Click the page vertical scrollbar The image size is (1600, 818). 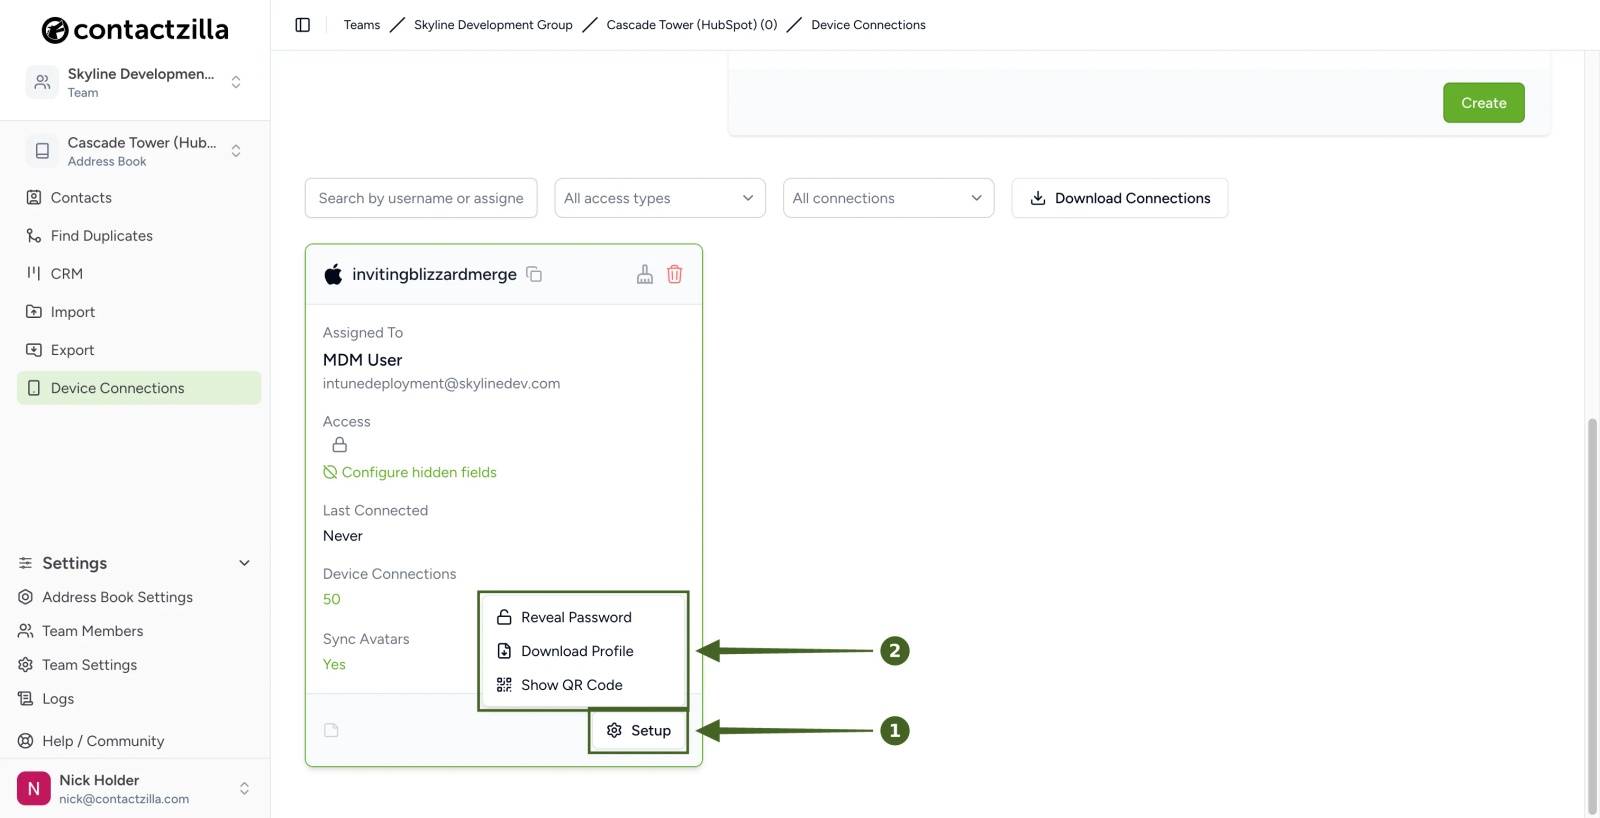pyautogui.click(x=1592, y=615)
